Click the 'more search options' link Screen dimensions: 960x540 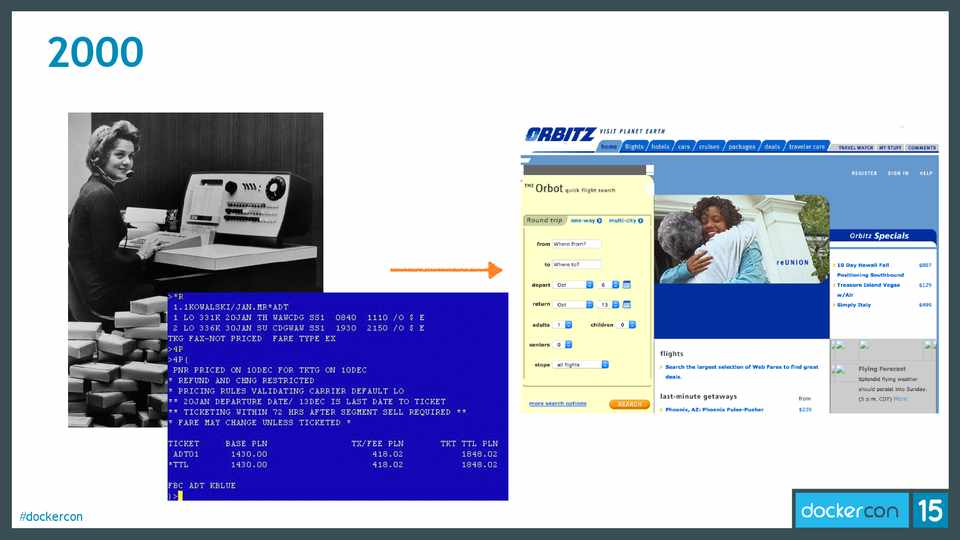tap(558, 404)
